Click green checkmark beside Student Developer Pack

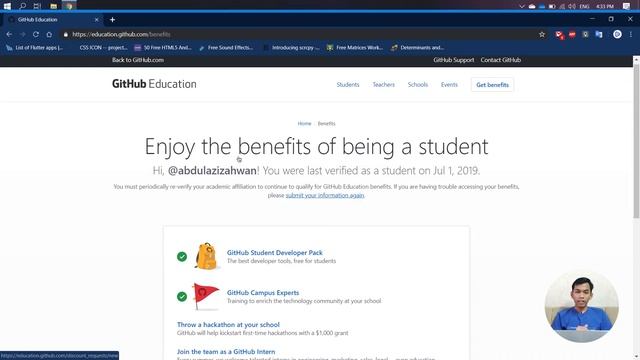click(182, 257)
